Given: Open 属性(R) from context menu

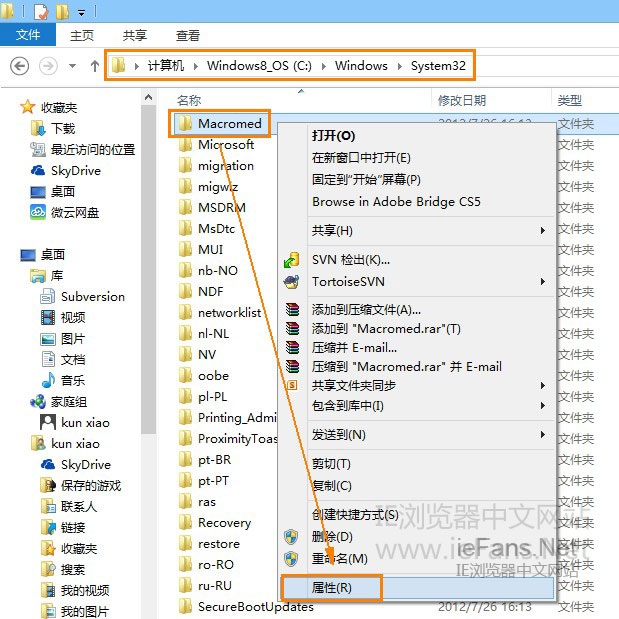Looking at the screenshot, I should (418, 588).
